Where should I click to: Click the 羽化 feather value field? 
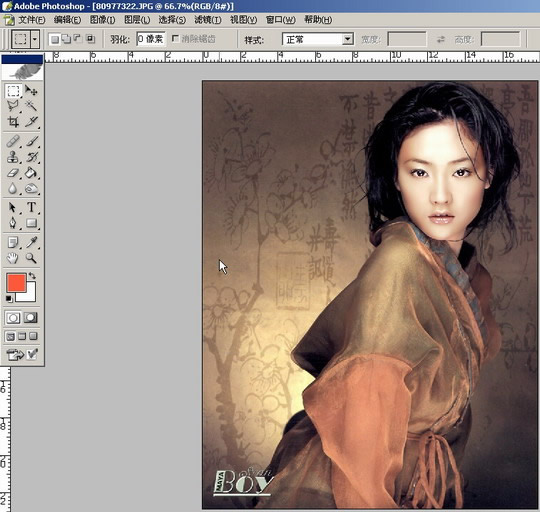tap(151, 39)
